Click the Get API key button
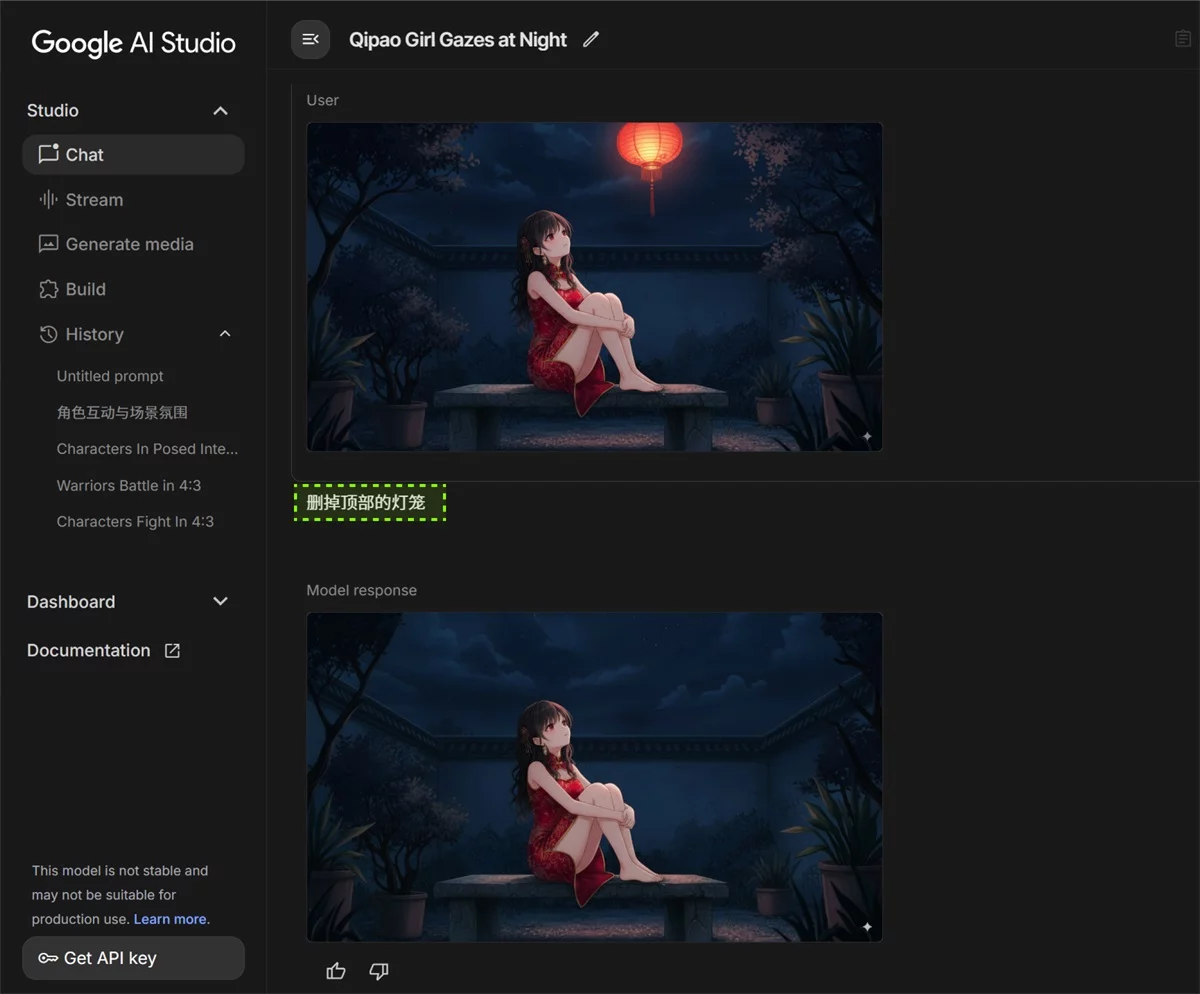1200x994 pixels. (x=133, y=958)
